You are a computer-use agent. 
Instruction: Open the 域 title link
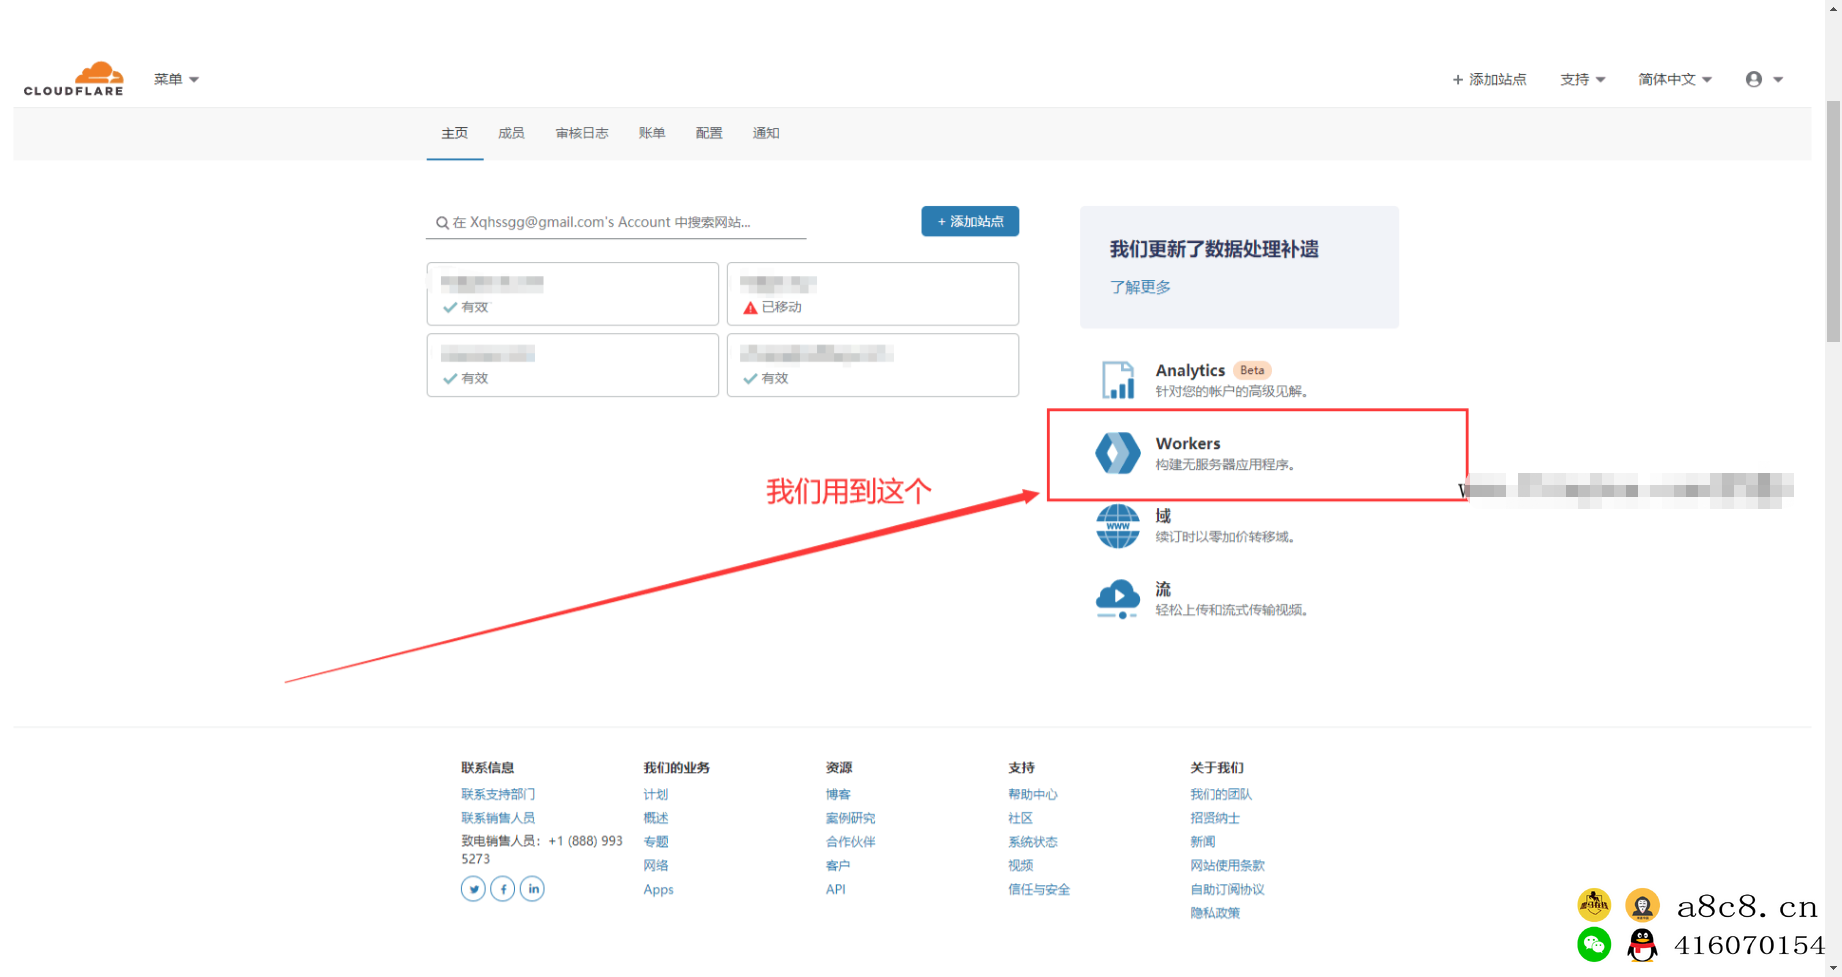pos(1163,516)
